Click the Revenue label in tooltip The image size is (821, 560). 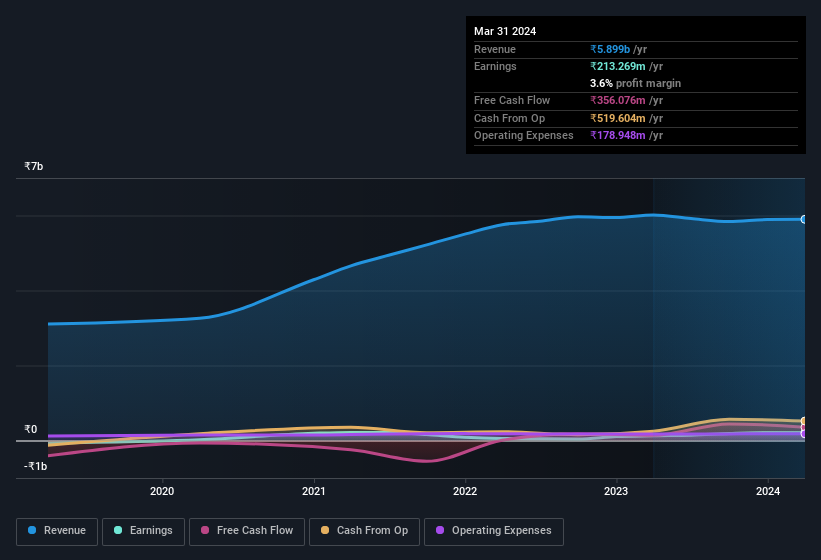(495, 49)
